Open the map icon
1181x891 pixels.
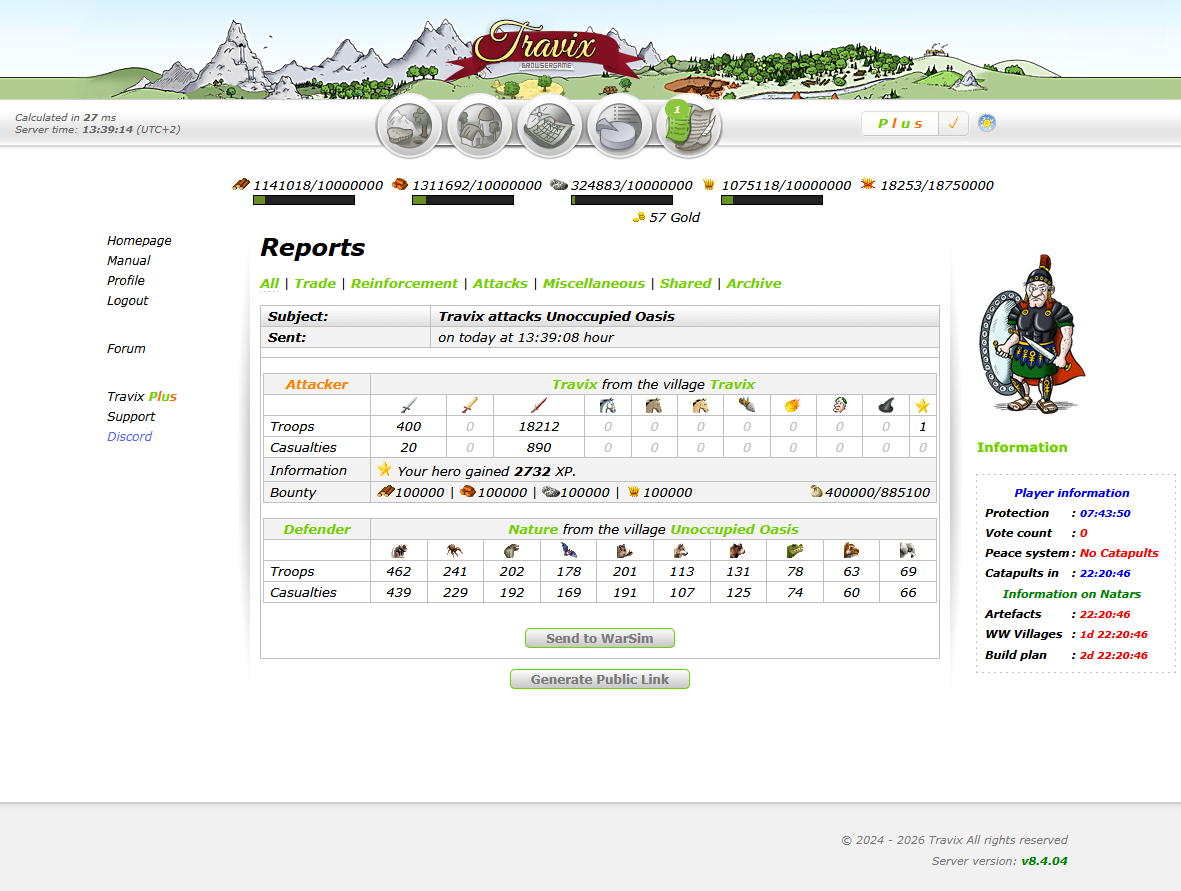[548, 125]
